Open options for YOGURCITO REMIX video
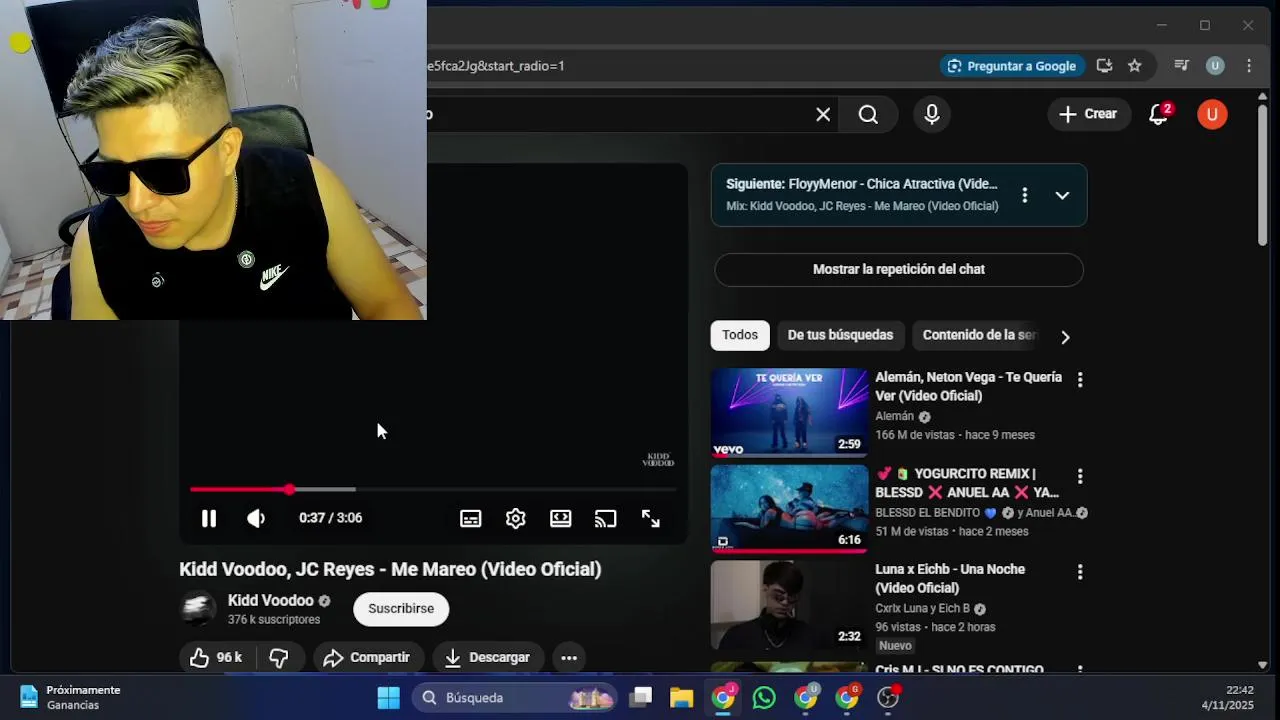 click(1080, 476)
